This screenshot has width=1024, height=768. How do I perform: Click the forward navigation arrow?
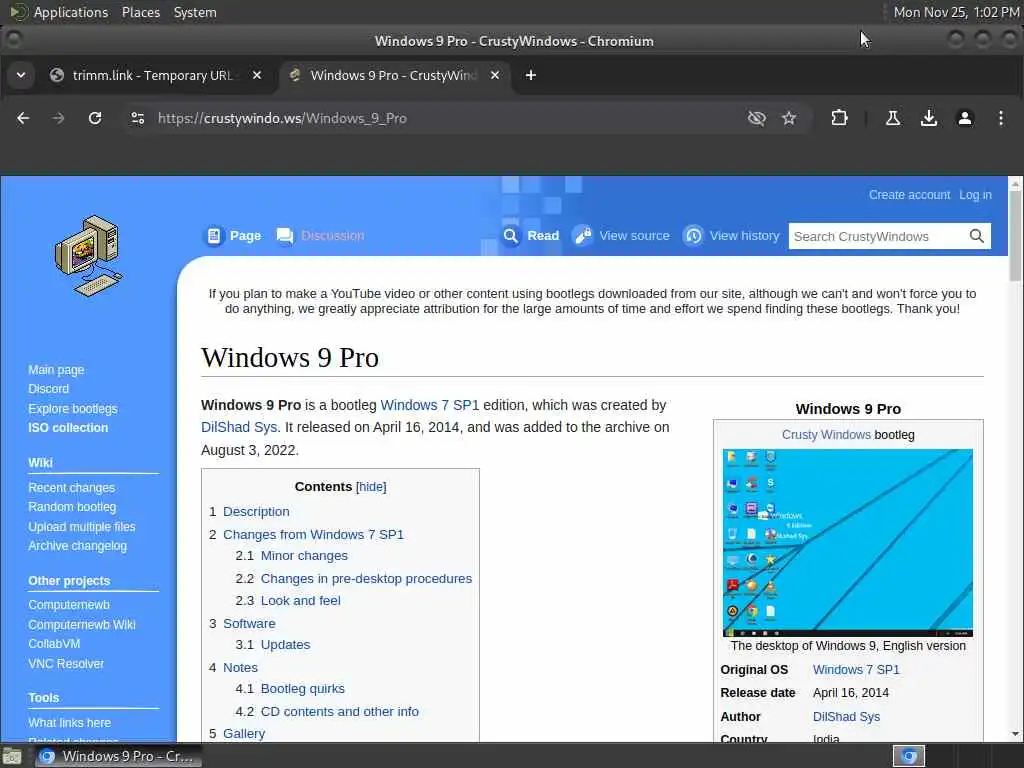58,118
